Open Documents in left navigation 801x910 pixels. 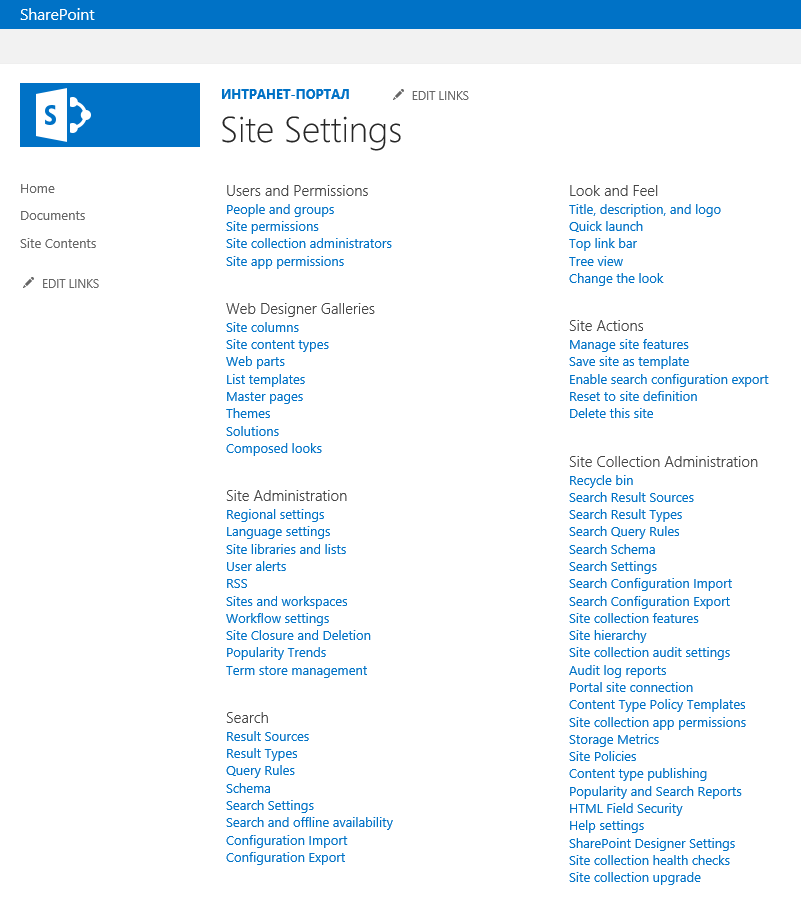coord(52,216)
